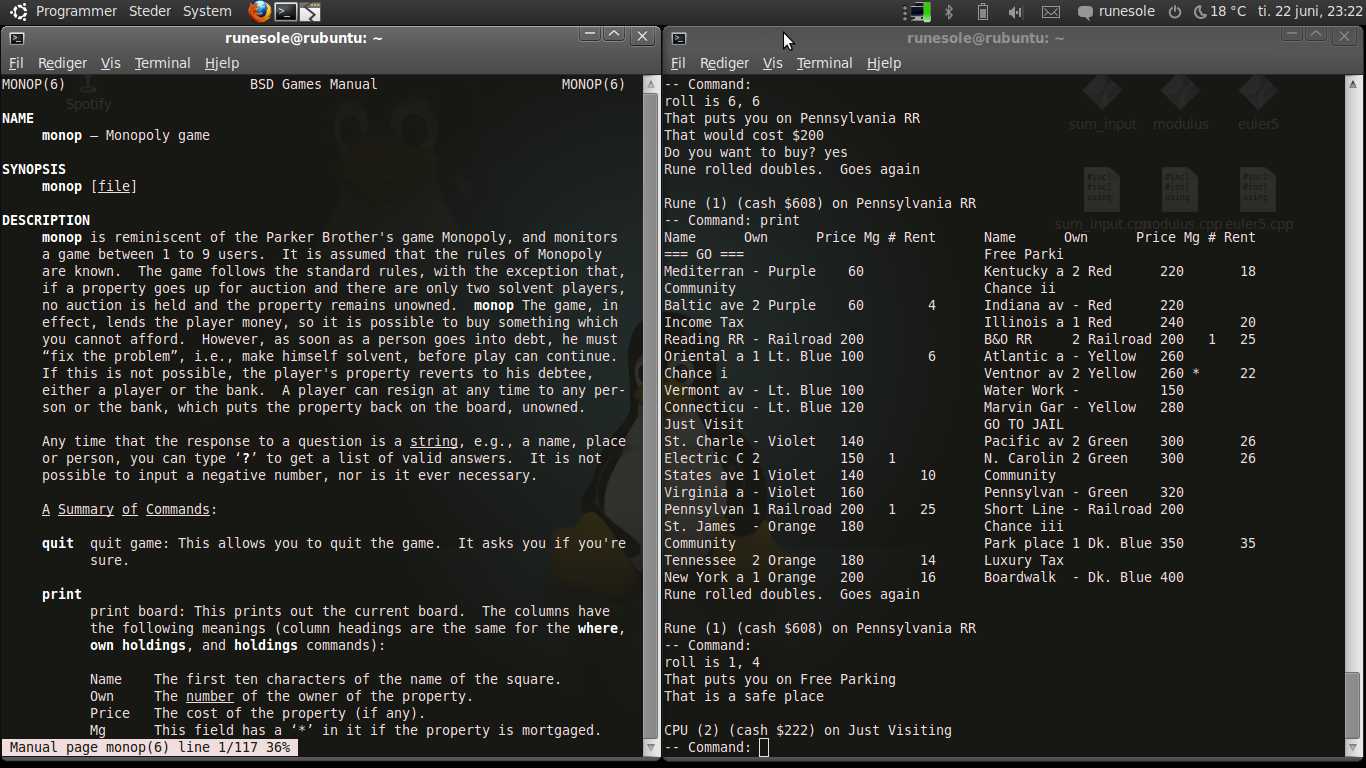
Task: Minimize the left terminal window
Action: tap(590, 35)
